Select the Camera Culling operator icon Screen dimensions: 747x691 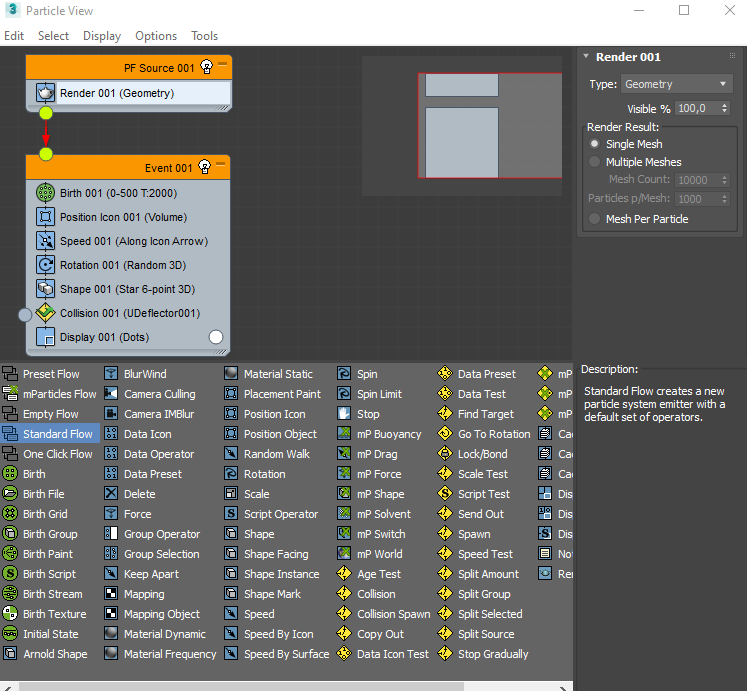[111, 394]
